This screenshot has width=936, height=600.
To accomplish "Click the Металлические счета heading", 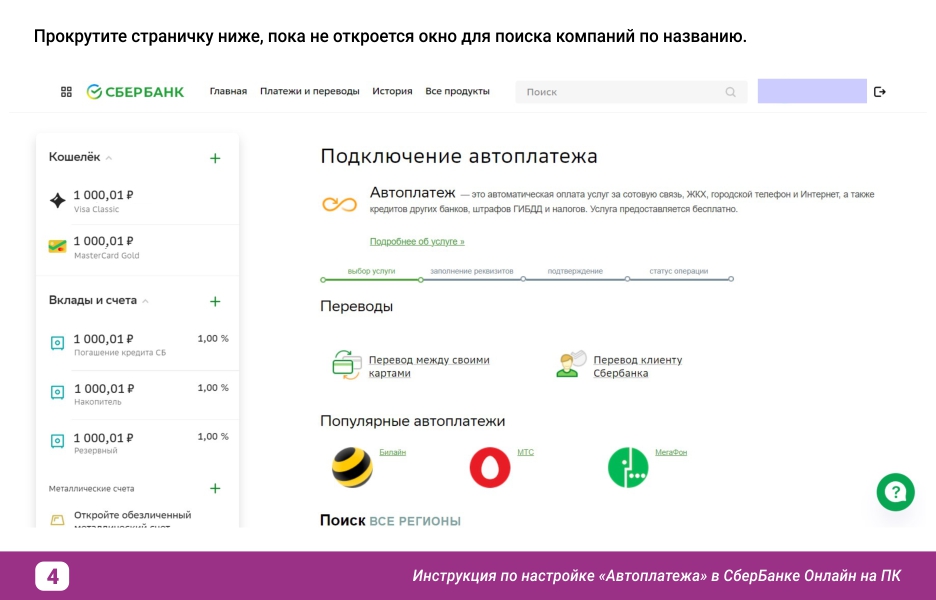I will [91, 488].
